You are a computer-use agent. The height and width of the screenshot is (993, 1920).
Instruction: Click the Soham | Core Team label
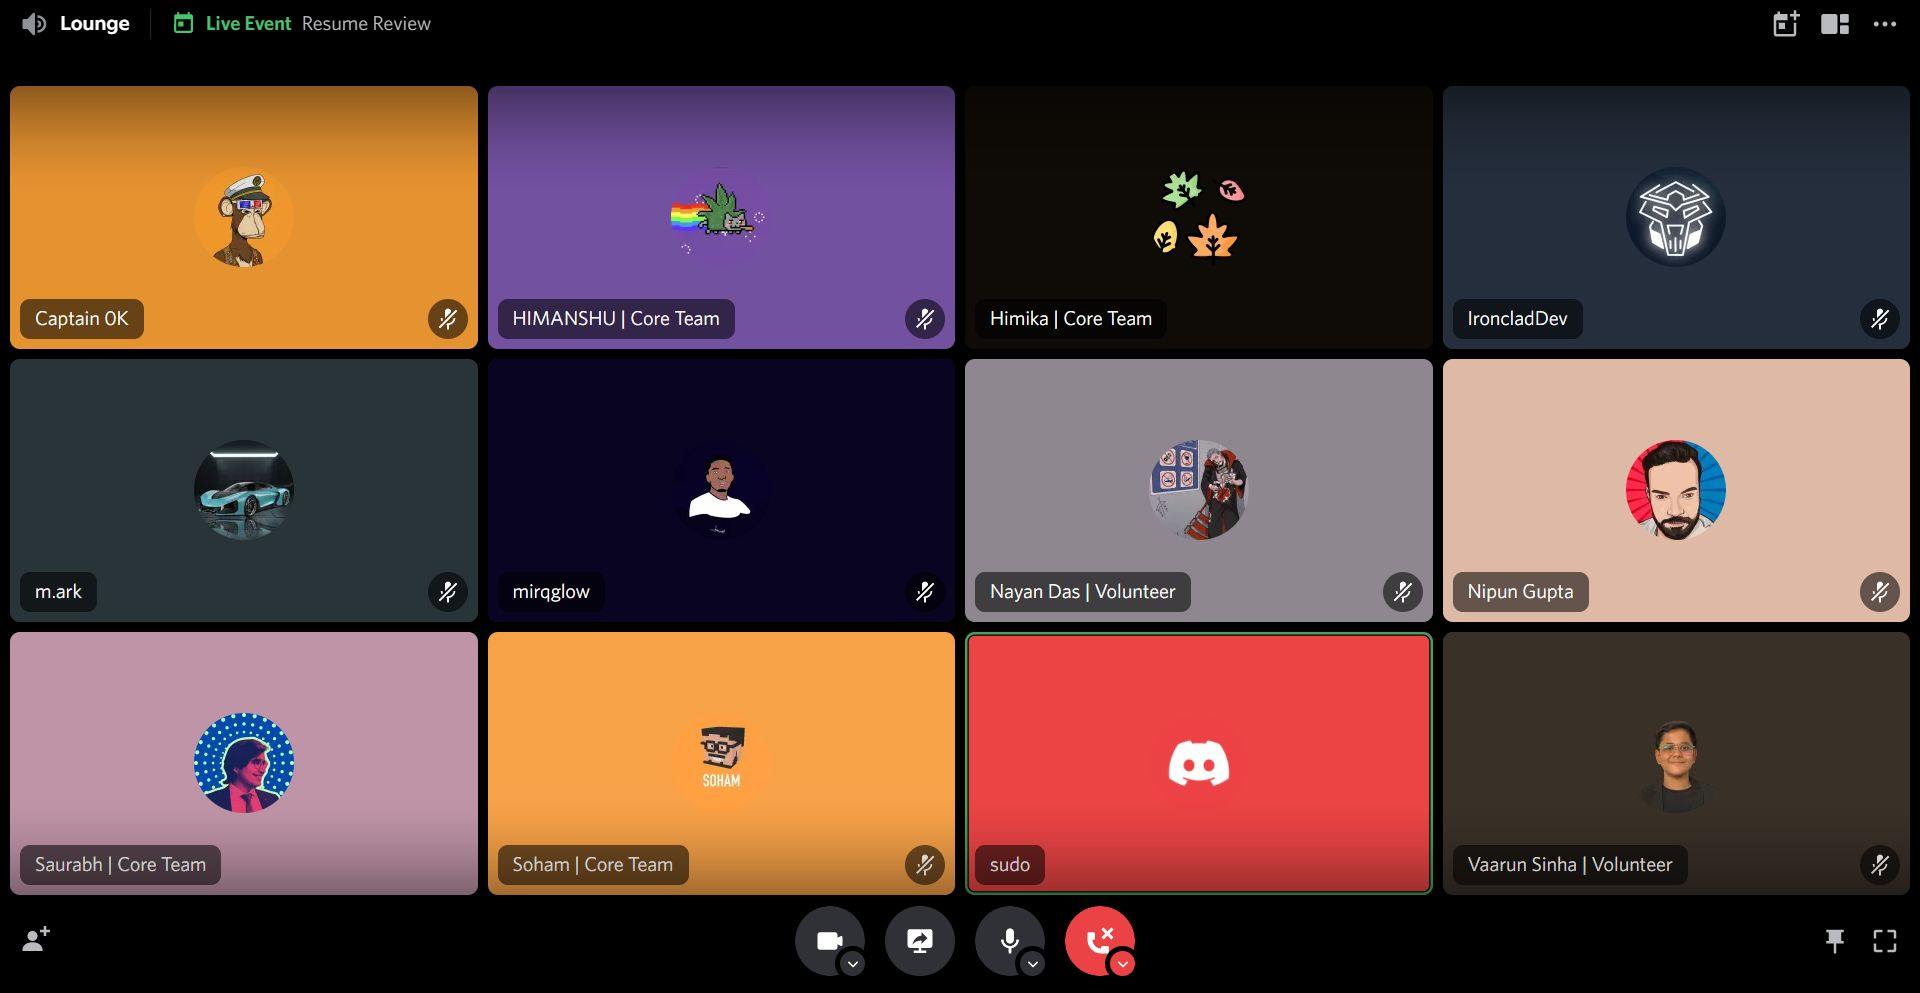click(593, 865)
